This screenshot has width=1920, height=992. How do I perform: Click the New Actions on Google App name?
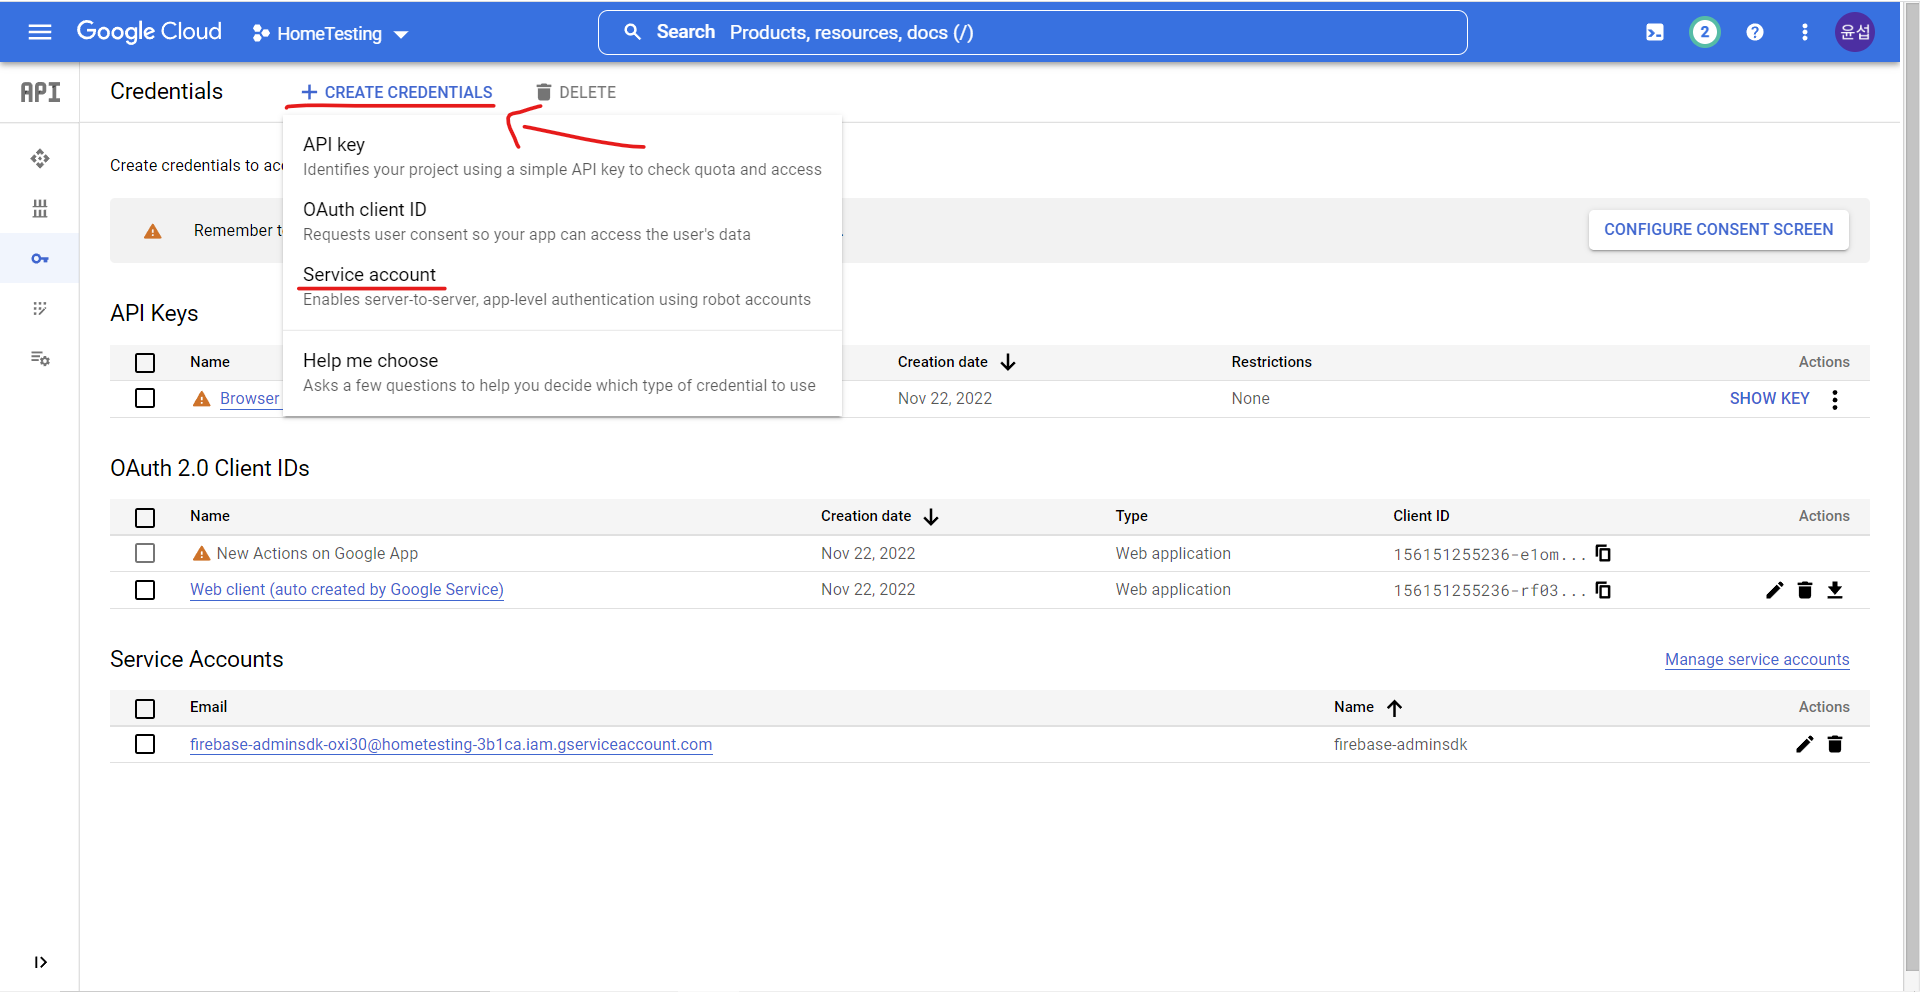[x=317, y=553]
